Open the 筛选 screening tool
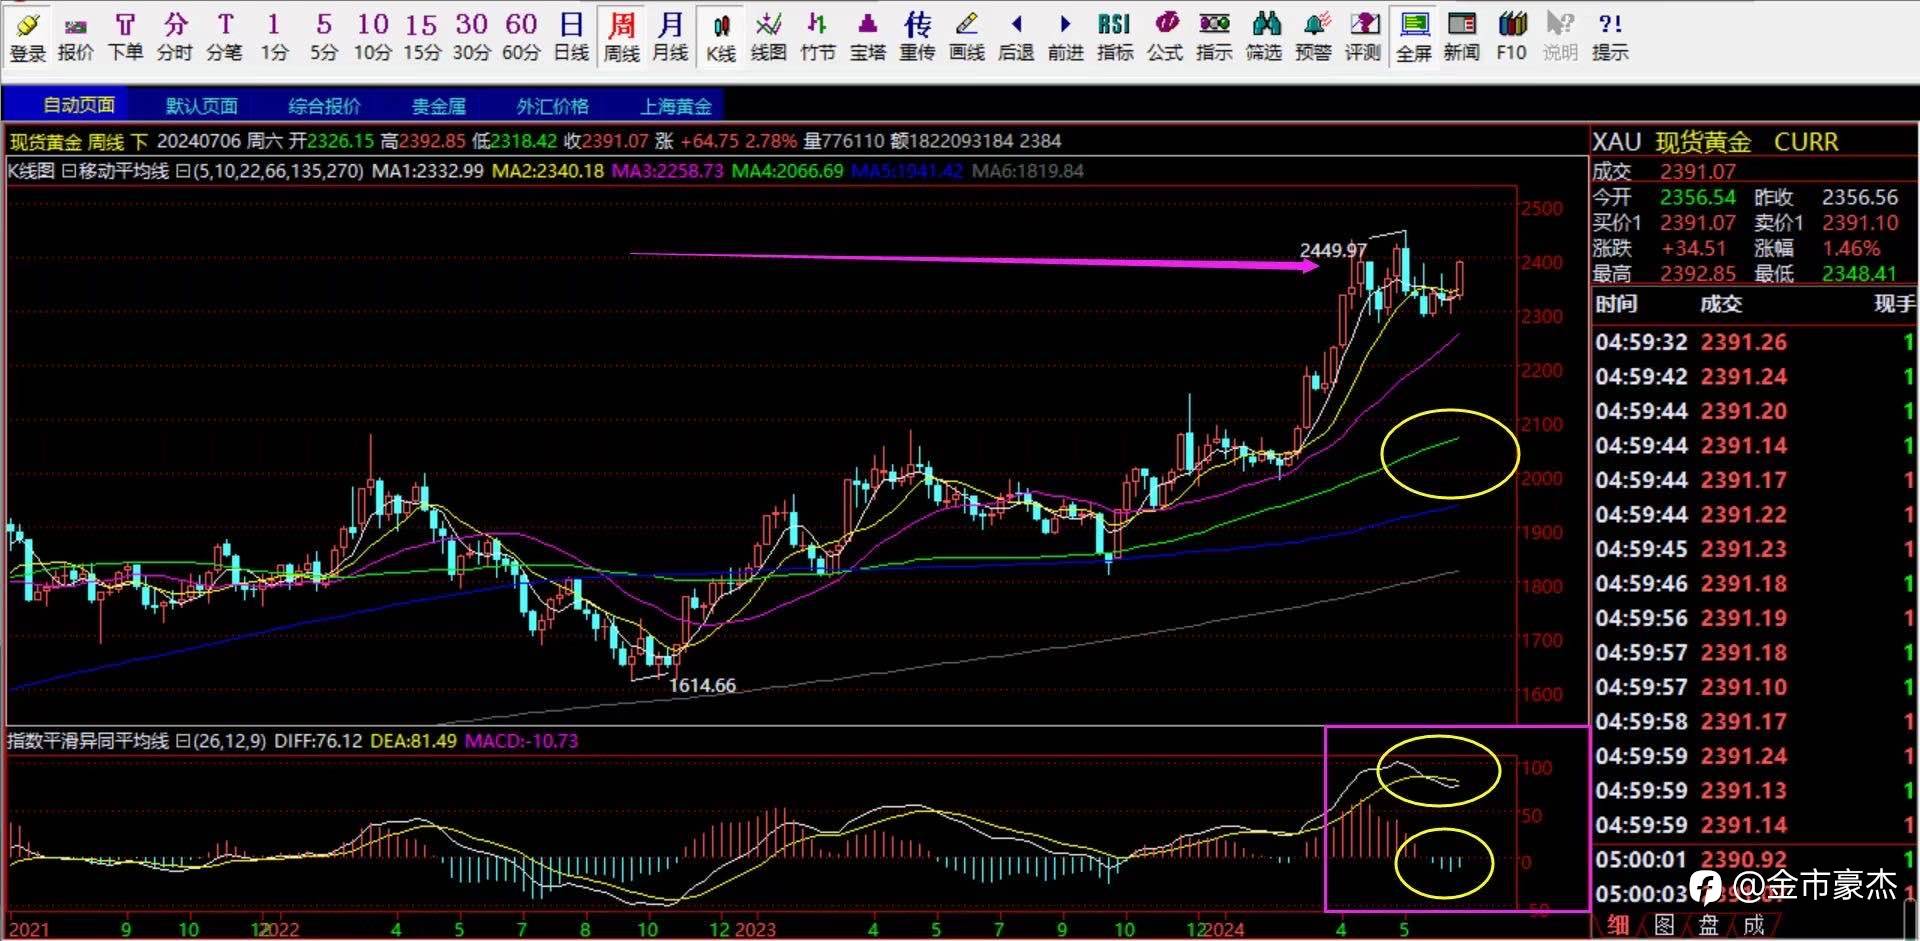 pyautogui.click(x=1264, y=36)
